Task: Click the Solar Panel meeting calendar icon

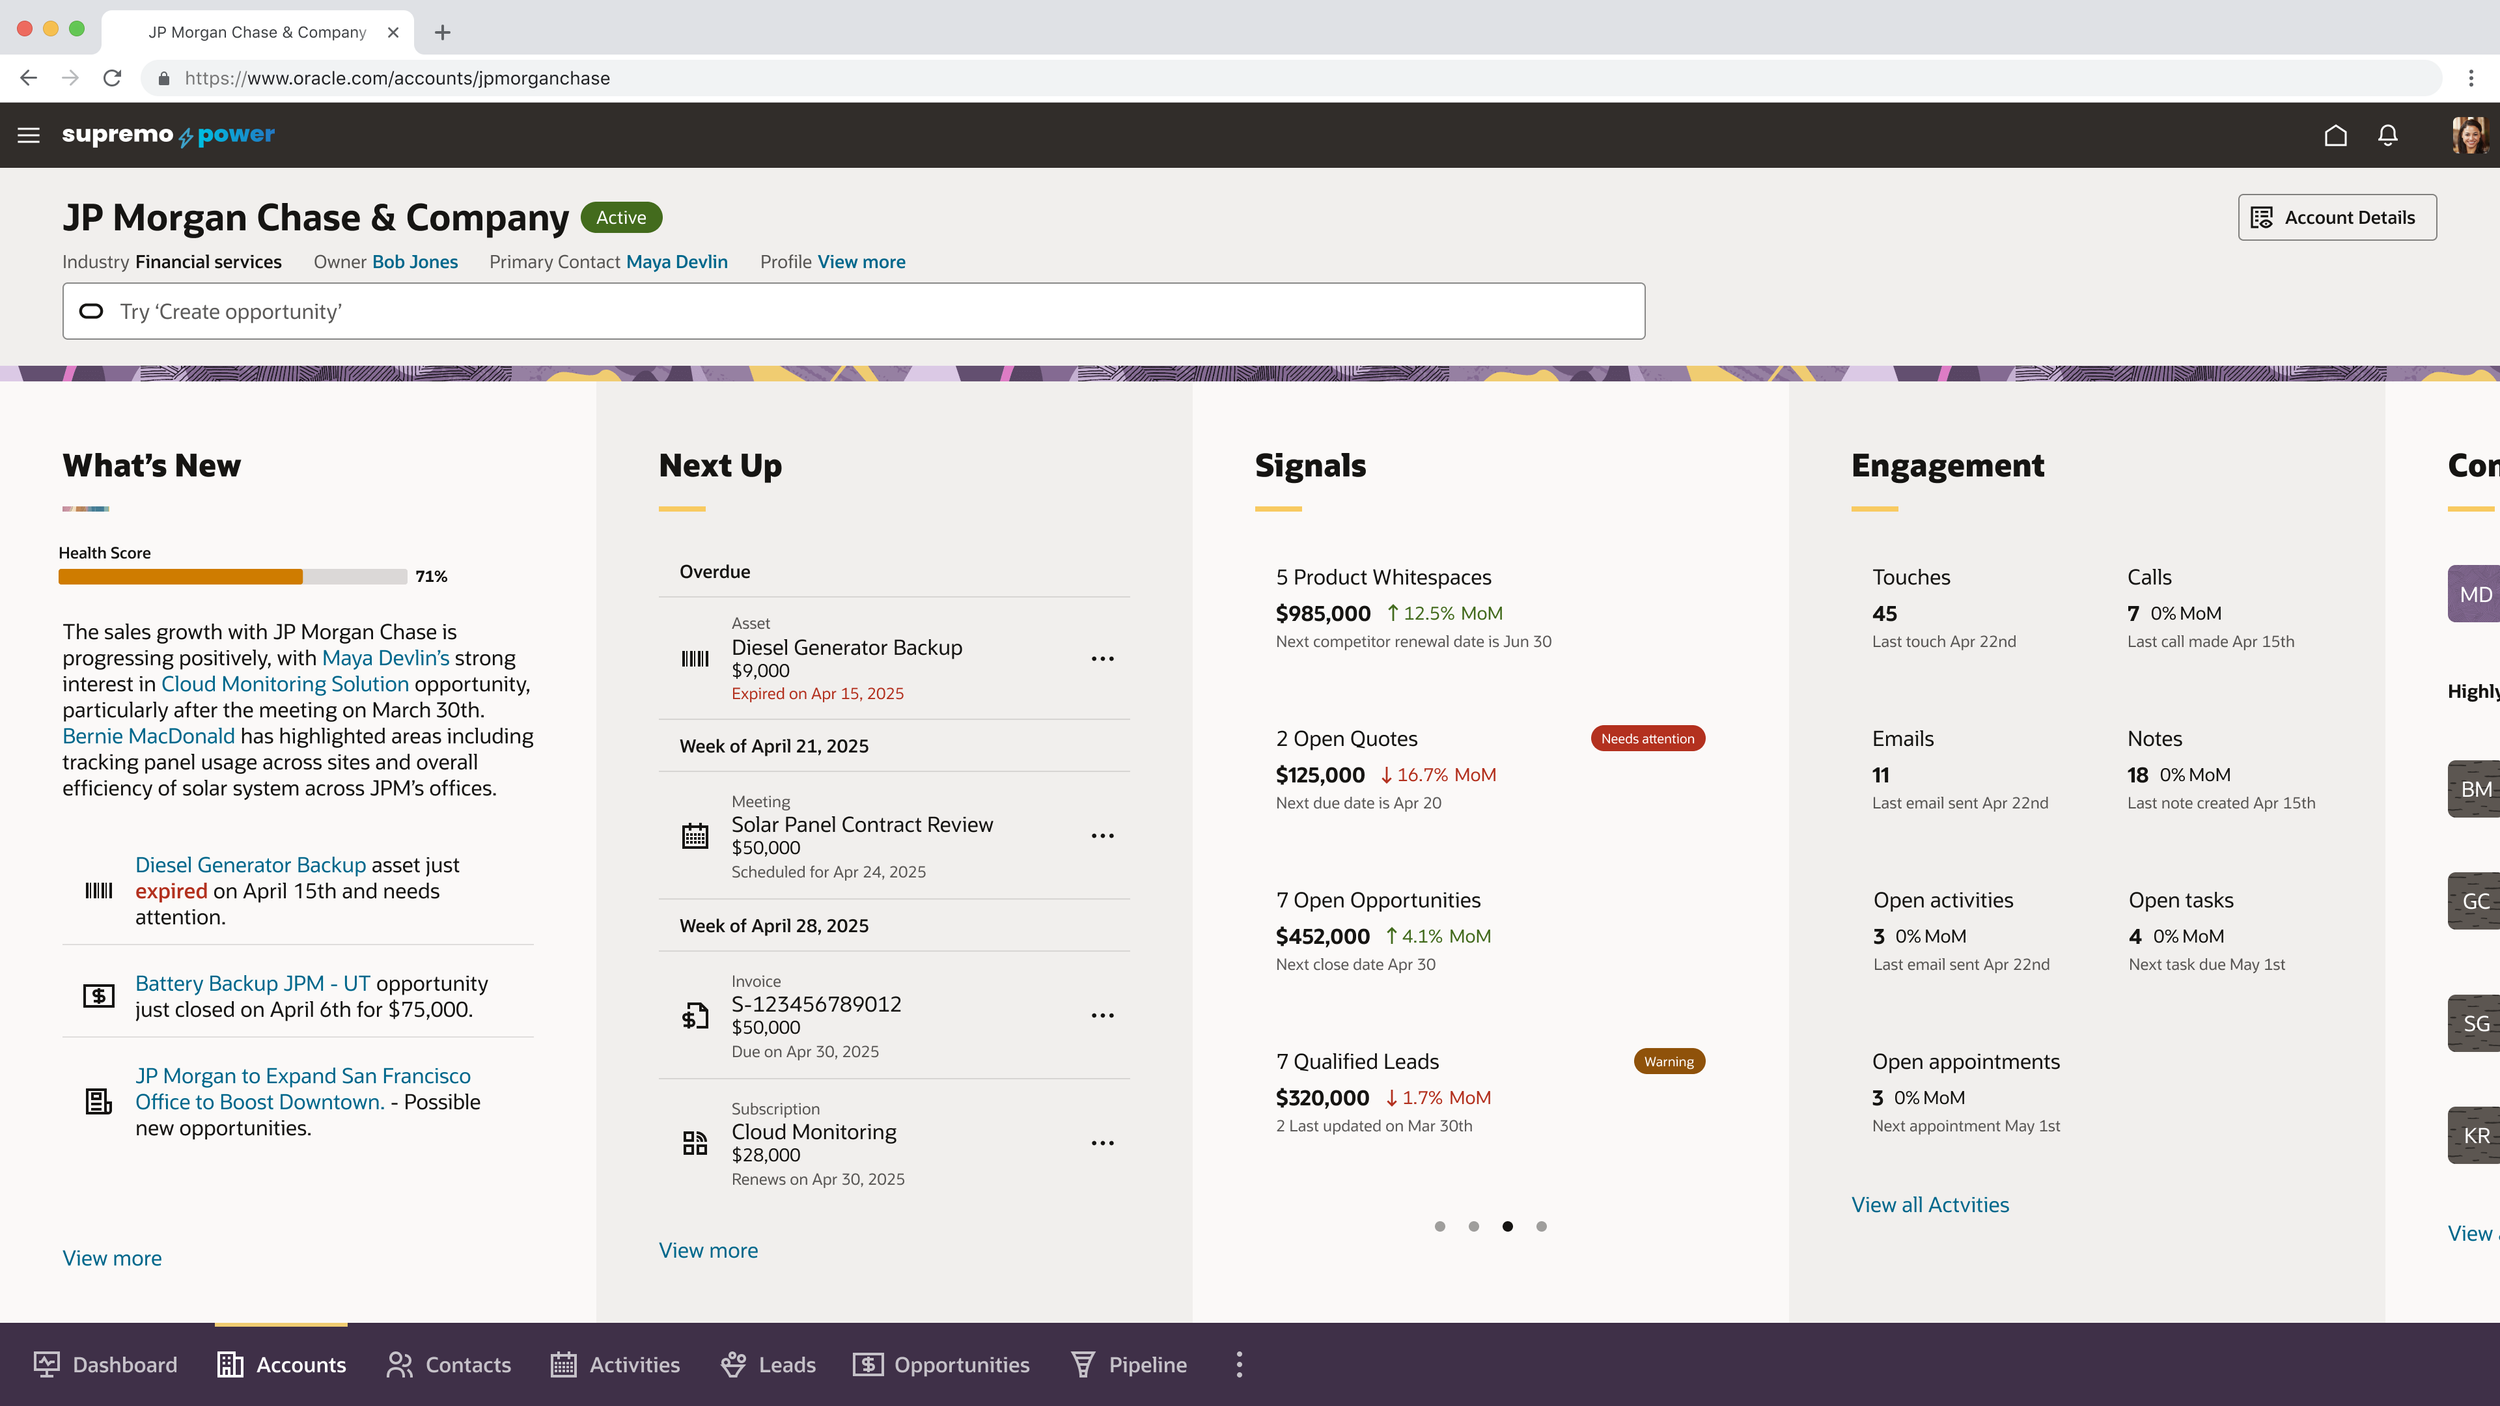Action: pos(695,836)
